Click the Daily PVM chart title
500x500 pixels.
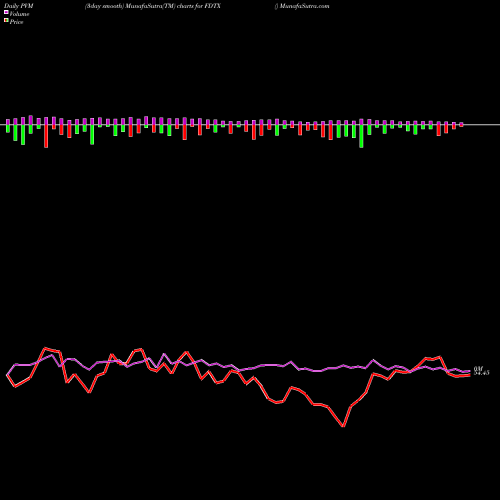coord(19,6)
